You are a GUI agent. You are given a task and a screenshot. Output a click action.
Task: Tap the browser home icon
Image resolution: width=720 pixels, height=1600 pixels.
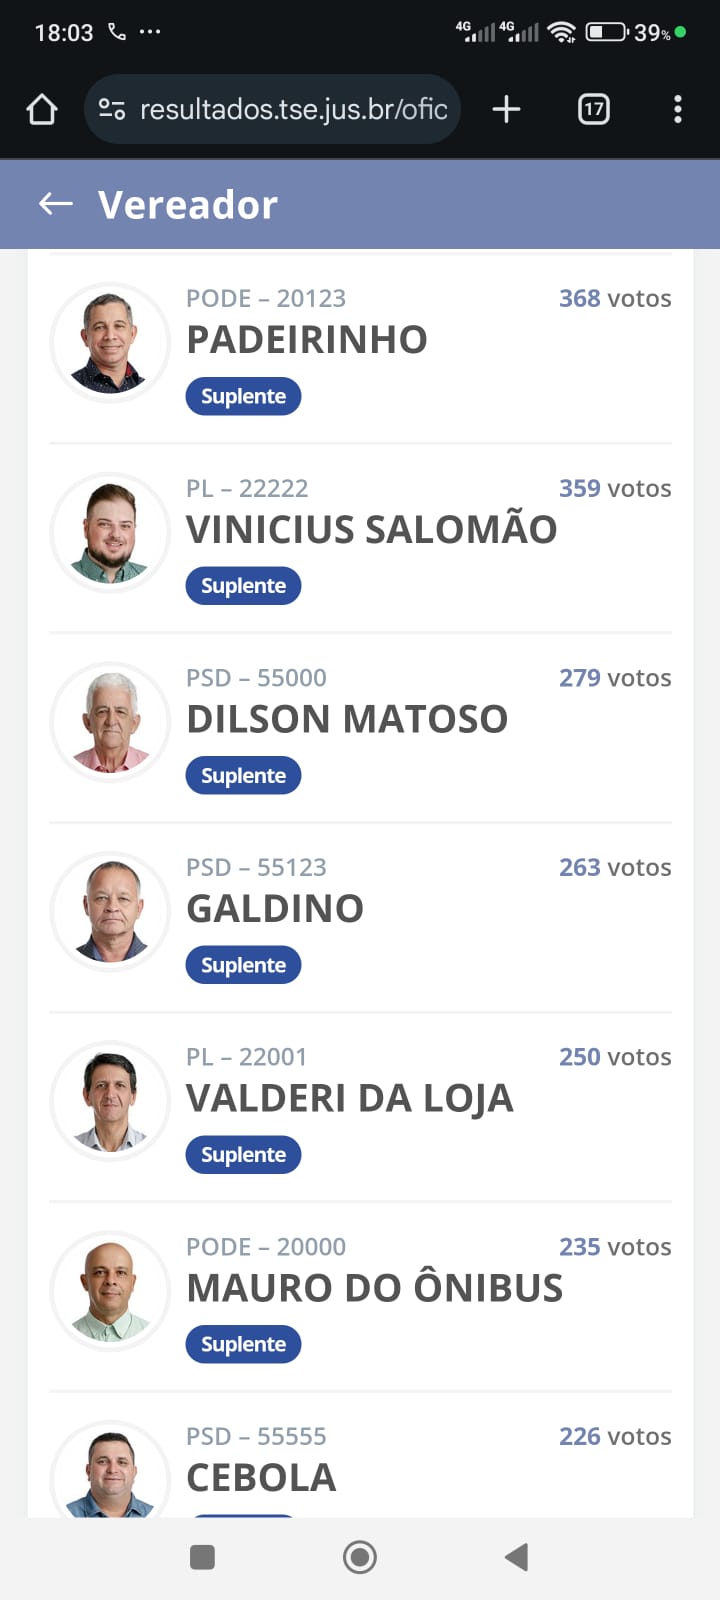tap(42, 109)
